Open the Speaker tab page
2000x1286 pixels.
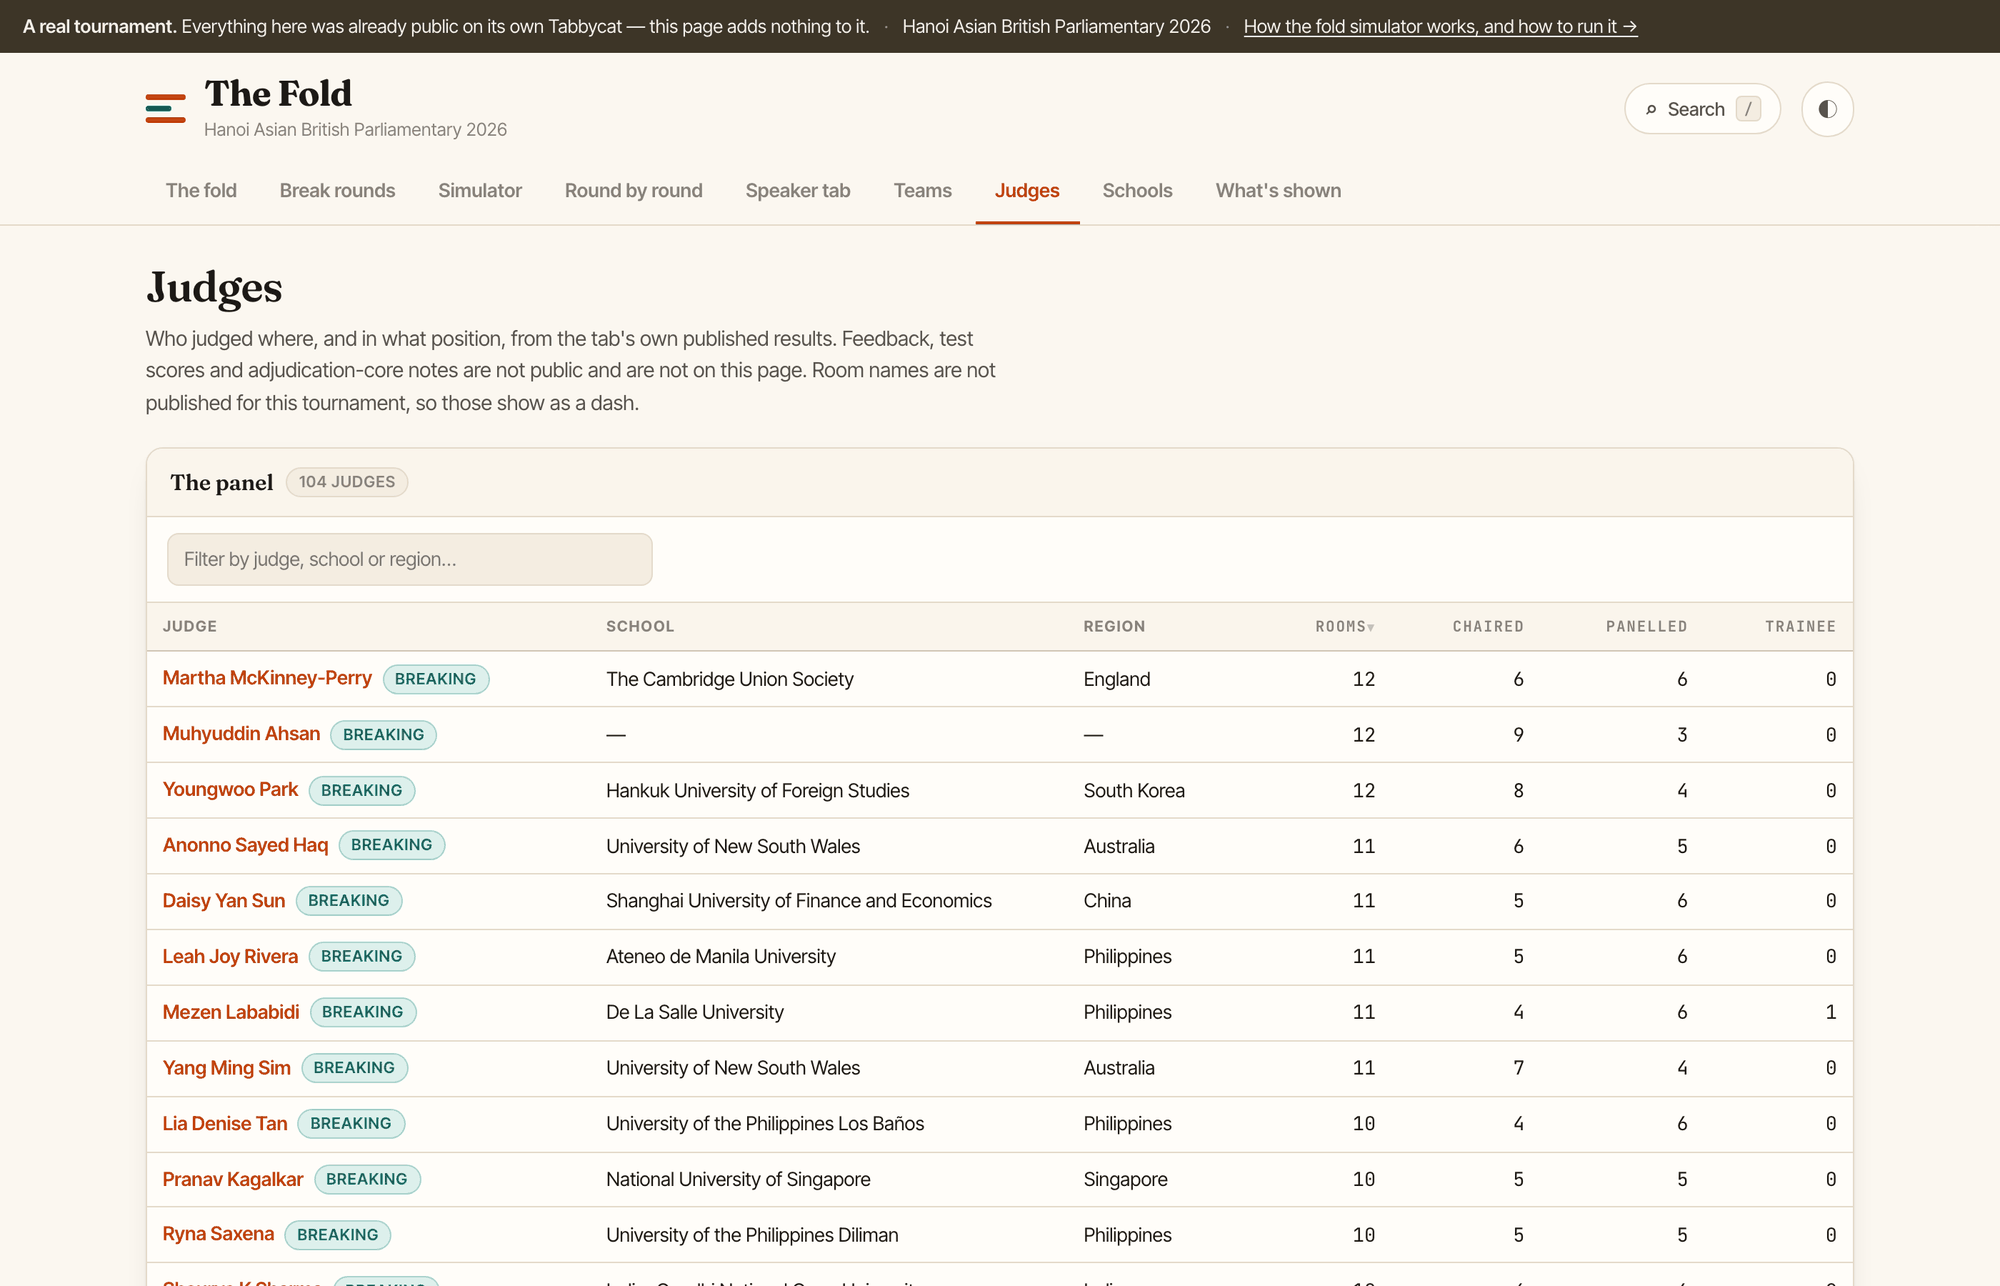pyautogui.click(x=798, y=190)
